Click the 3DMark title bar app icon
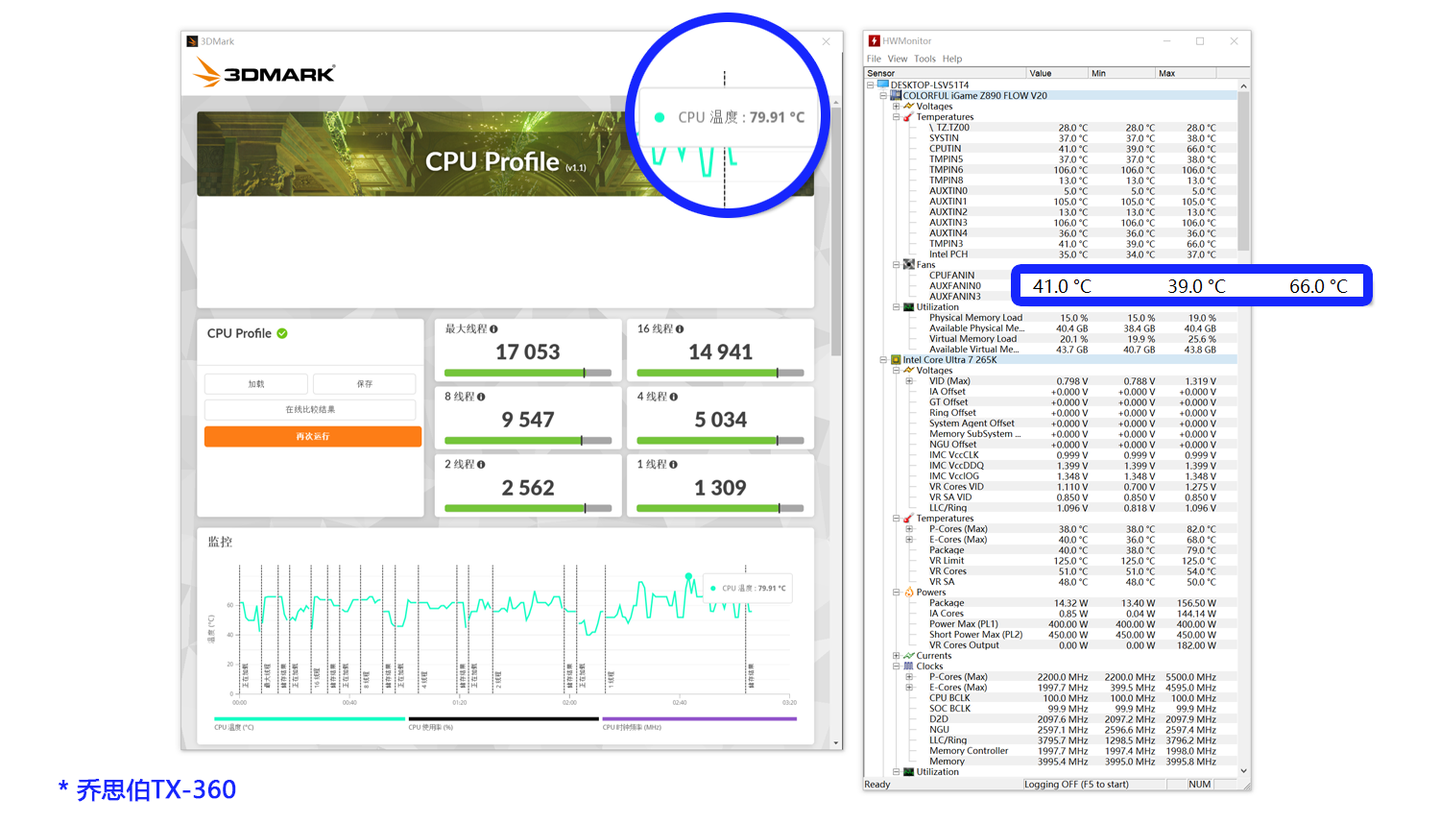Screen dimensions: 1440x823 pyautogui.click(x=192, y=41)
